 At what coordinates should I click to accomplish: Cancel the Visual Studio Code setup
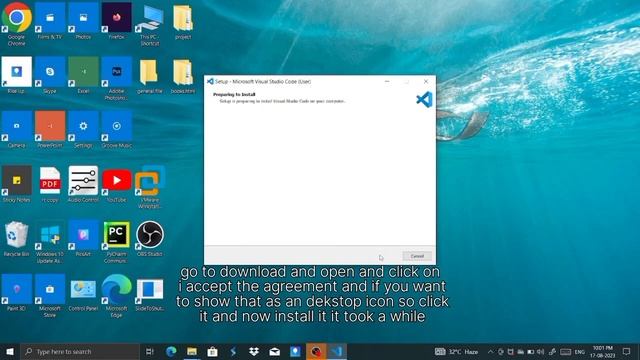[x=417, y=256]
